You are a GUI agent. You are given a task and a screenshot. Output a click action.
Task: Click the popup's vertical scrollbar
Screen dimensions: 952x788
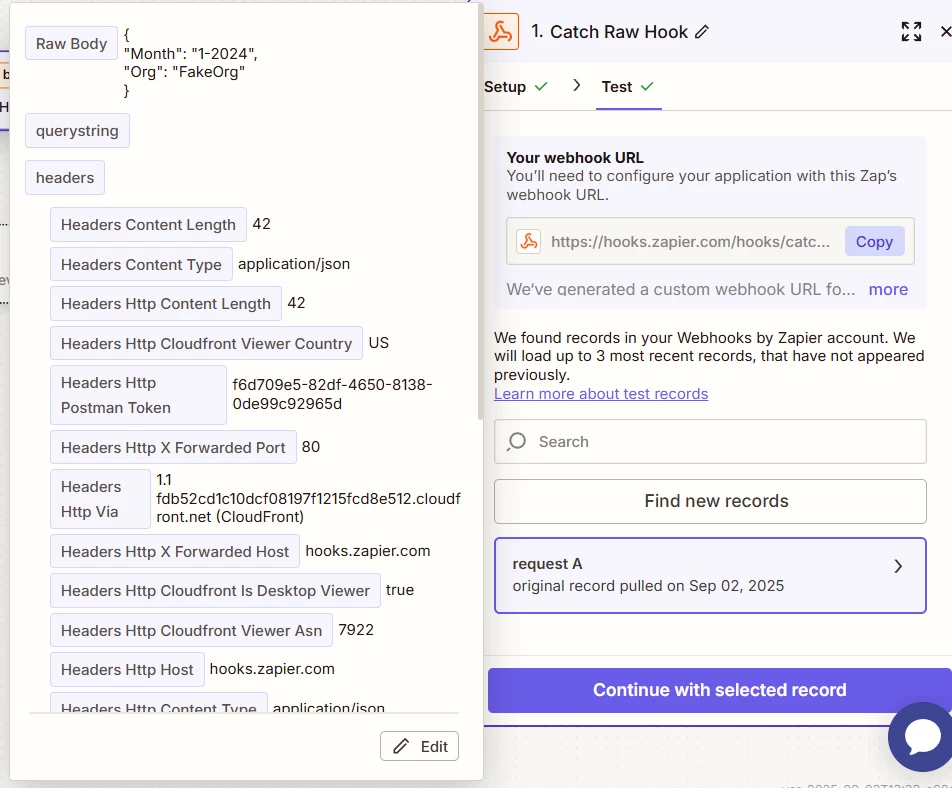(480, 212)
